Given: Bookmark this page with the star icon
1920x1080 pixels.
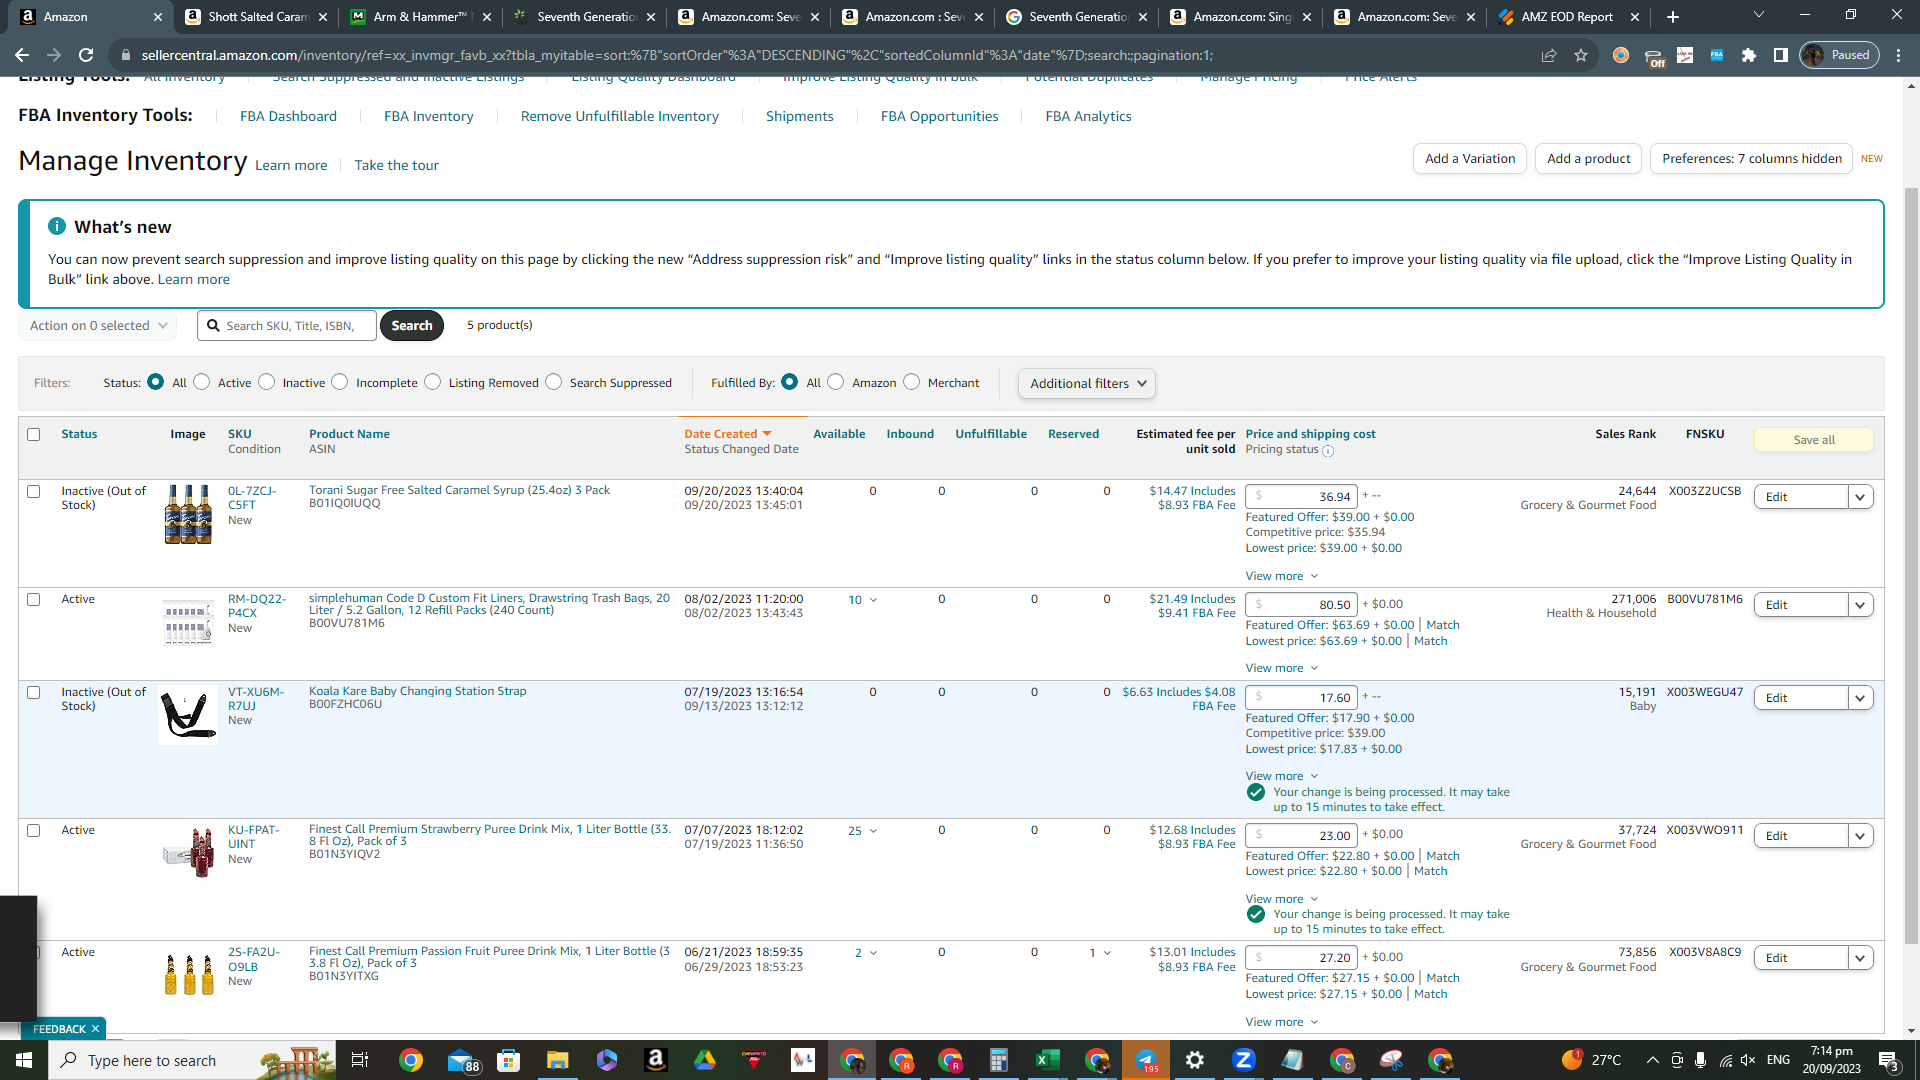Looking at the screenshot, I should pos(1581,55).
